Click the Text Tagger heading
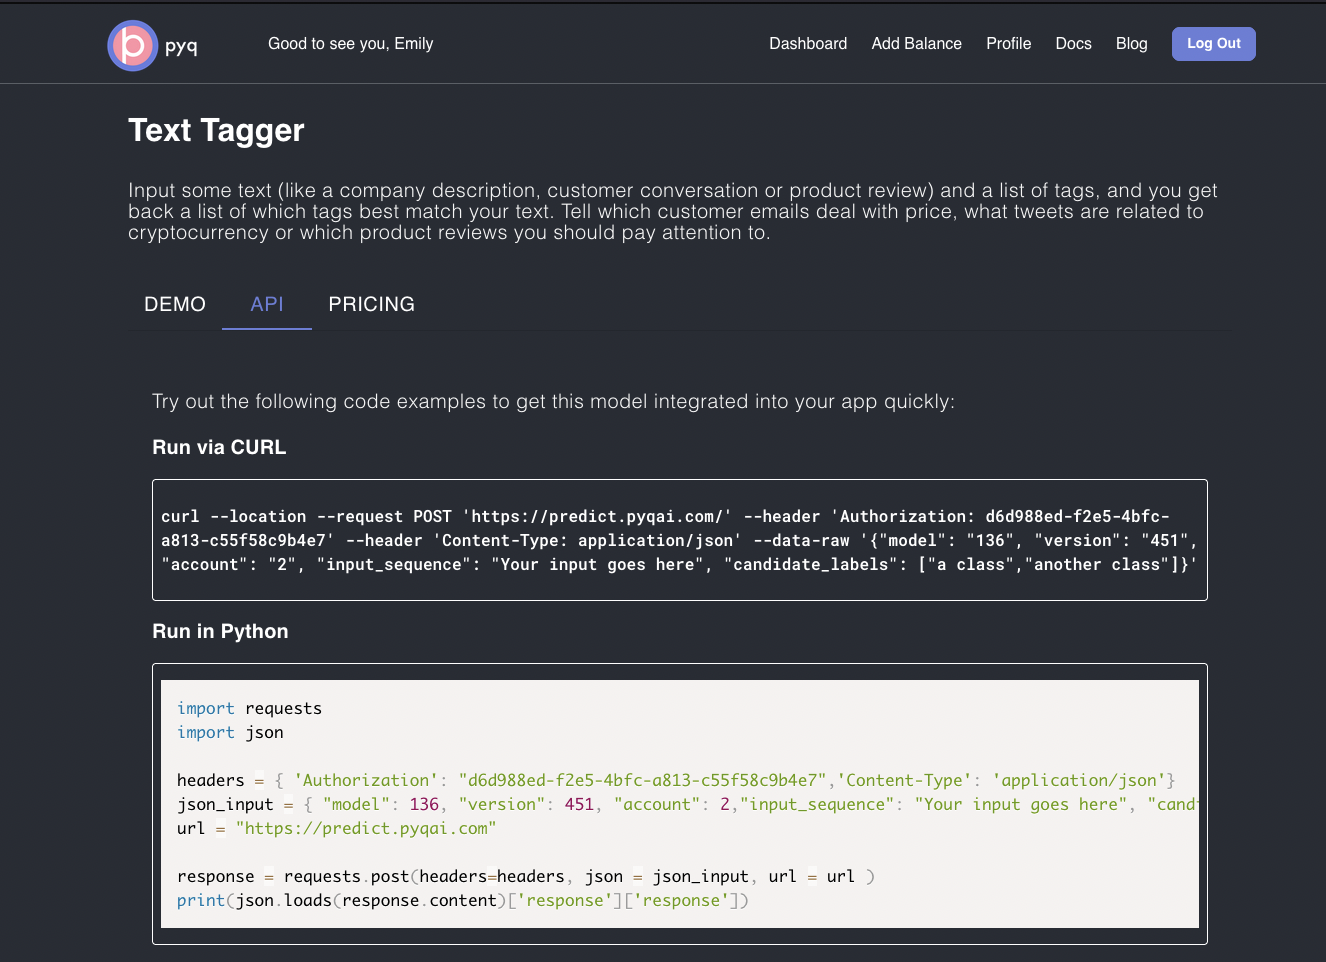The image size is (1326, 962). point(216,130)
